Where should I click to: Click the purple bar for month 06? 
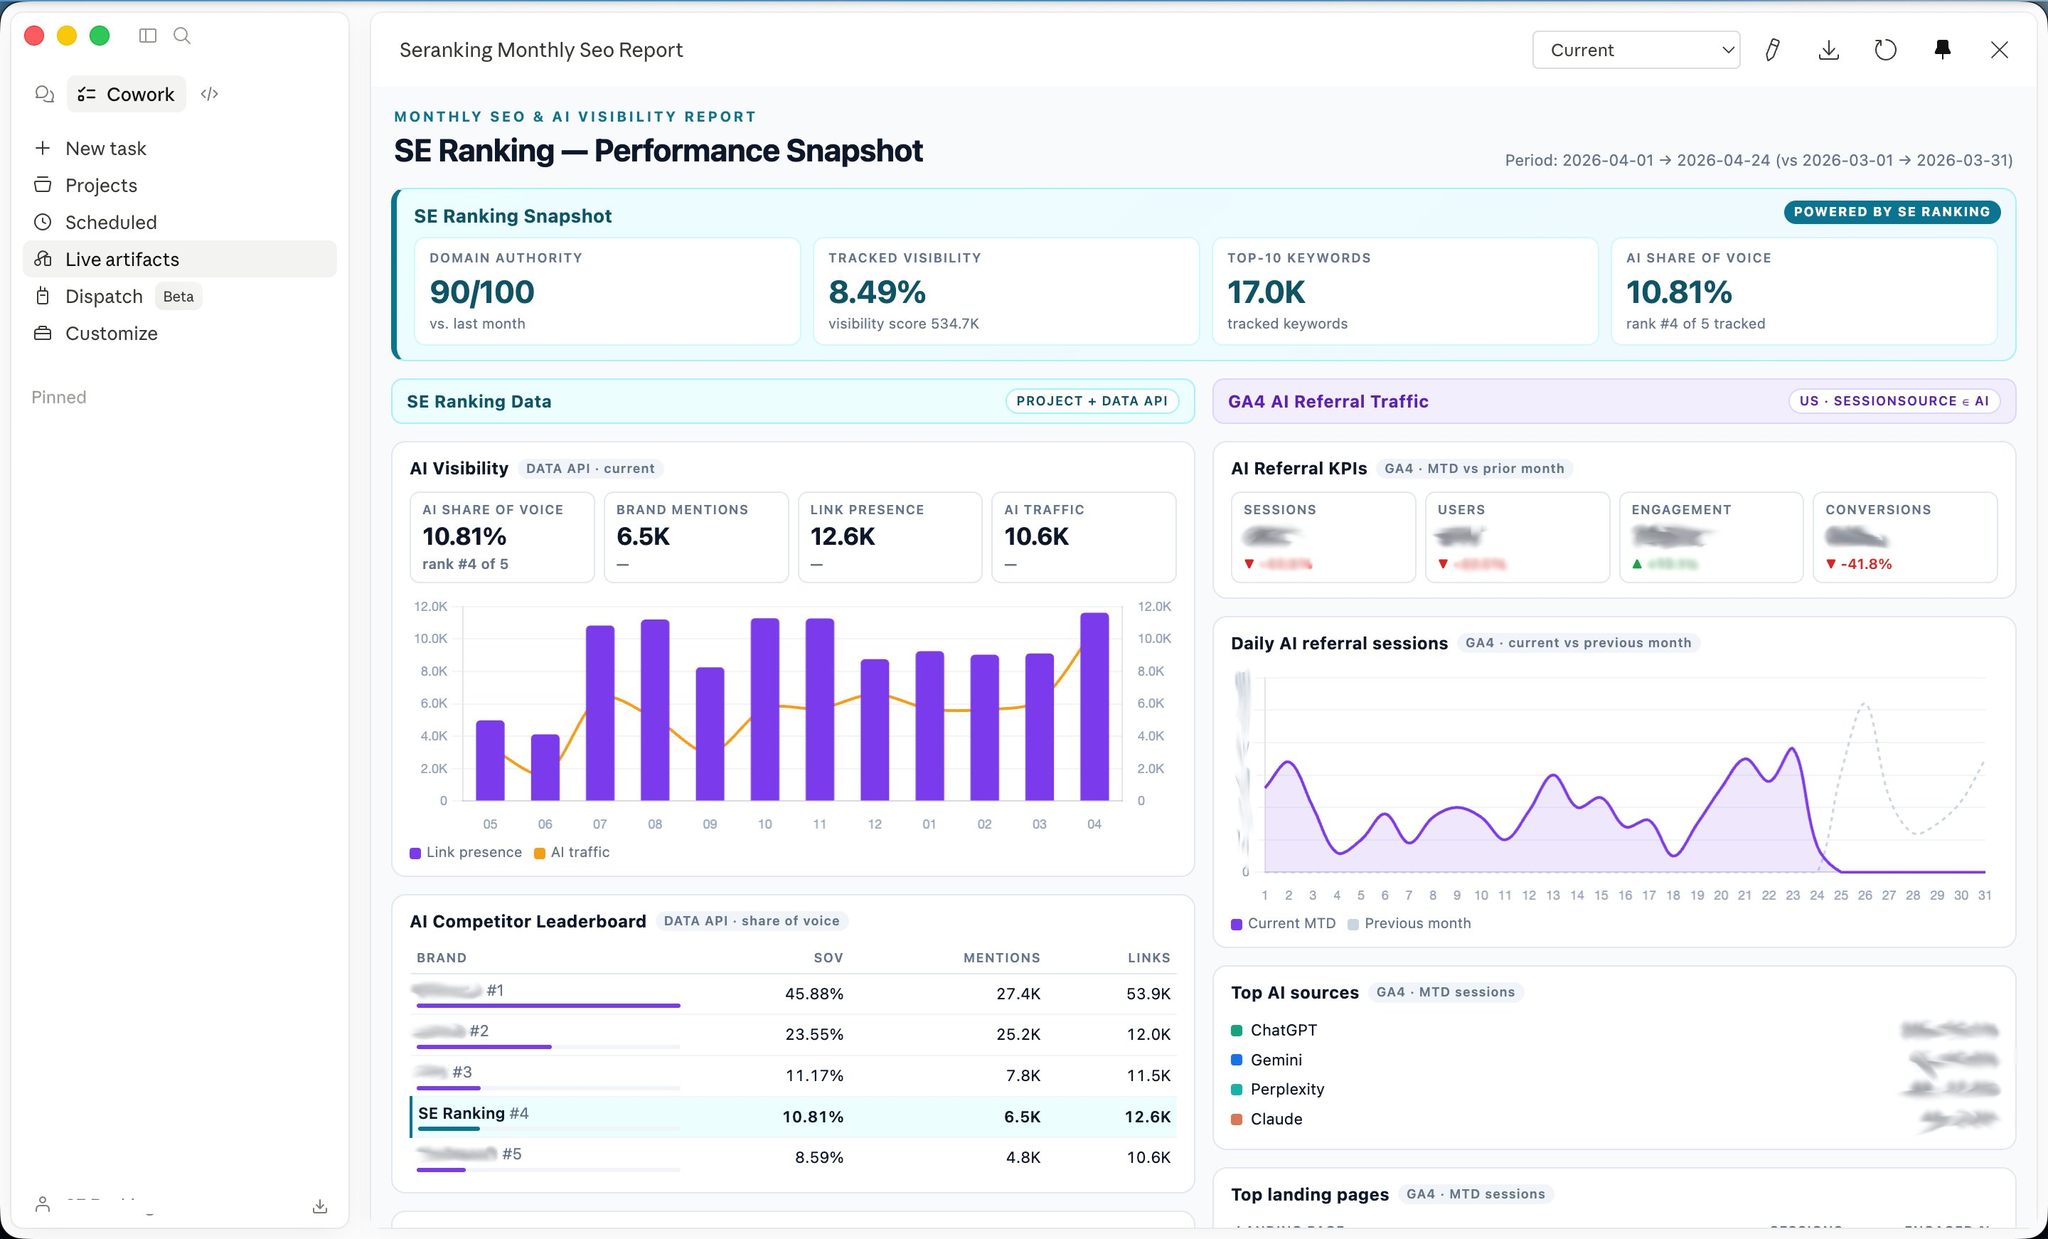pos(545,767)
